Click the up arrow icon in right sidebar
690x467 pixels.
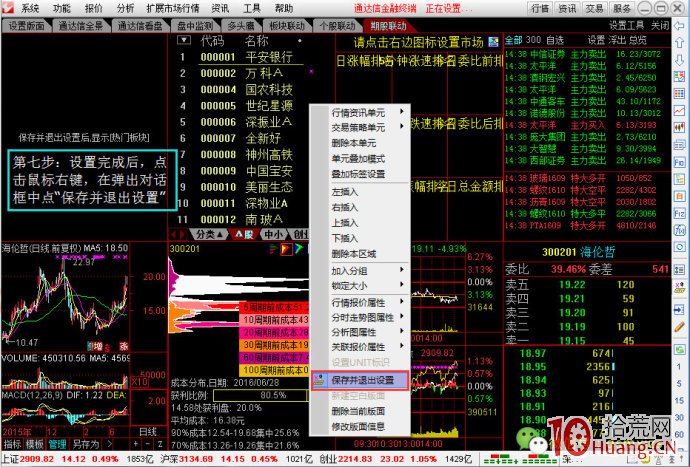pos(679,42)
